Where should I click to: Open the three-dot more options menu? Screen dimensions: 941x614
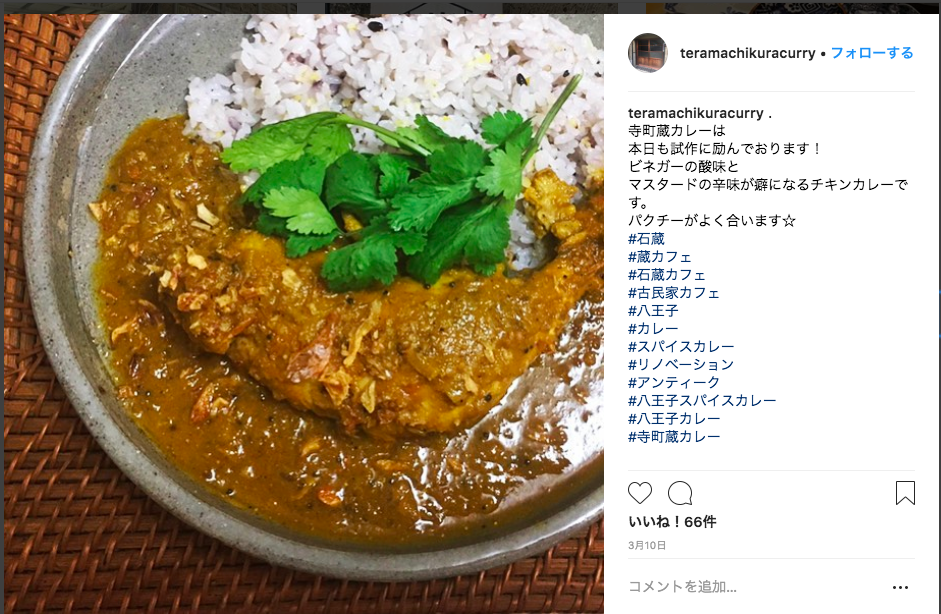pos(900,588)
